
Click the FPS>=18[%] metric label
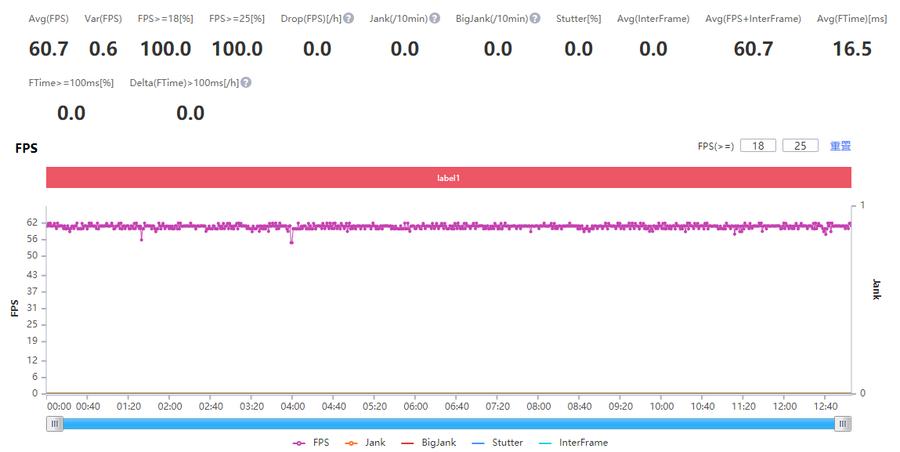pos(165,18)
